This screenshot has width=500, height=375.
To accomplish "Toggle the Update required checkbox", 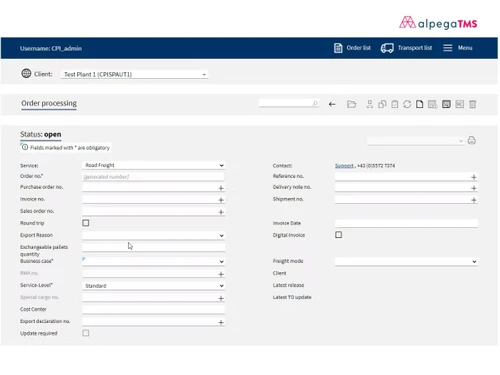I will tap(86, 333).
